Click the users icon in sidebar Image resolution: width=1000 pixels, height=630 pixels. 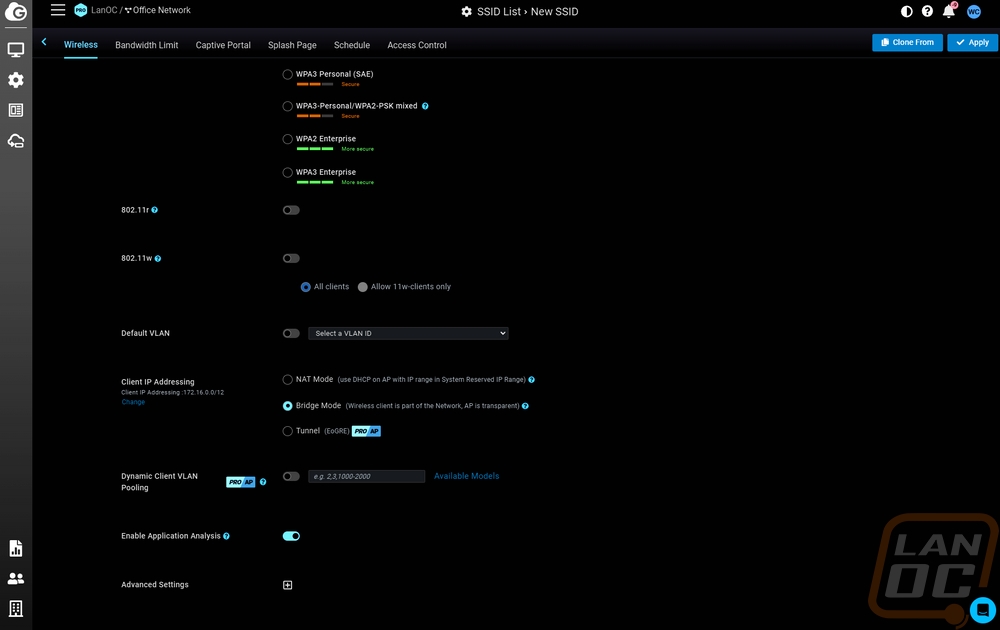[x=16, y=578]
